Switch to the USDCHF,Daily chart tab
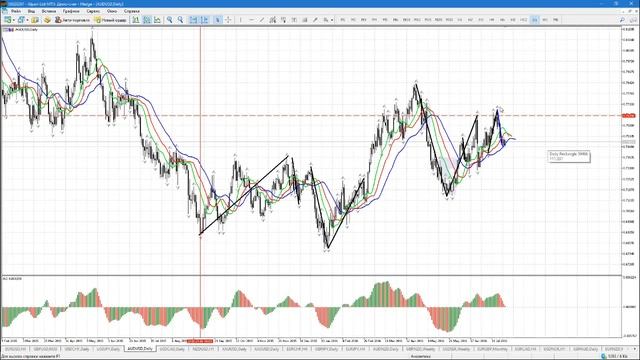Screen dimensions: 640x360 (77, 349)
